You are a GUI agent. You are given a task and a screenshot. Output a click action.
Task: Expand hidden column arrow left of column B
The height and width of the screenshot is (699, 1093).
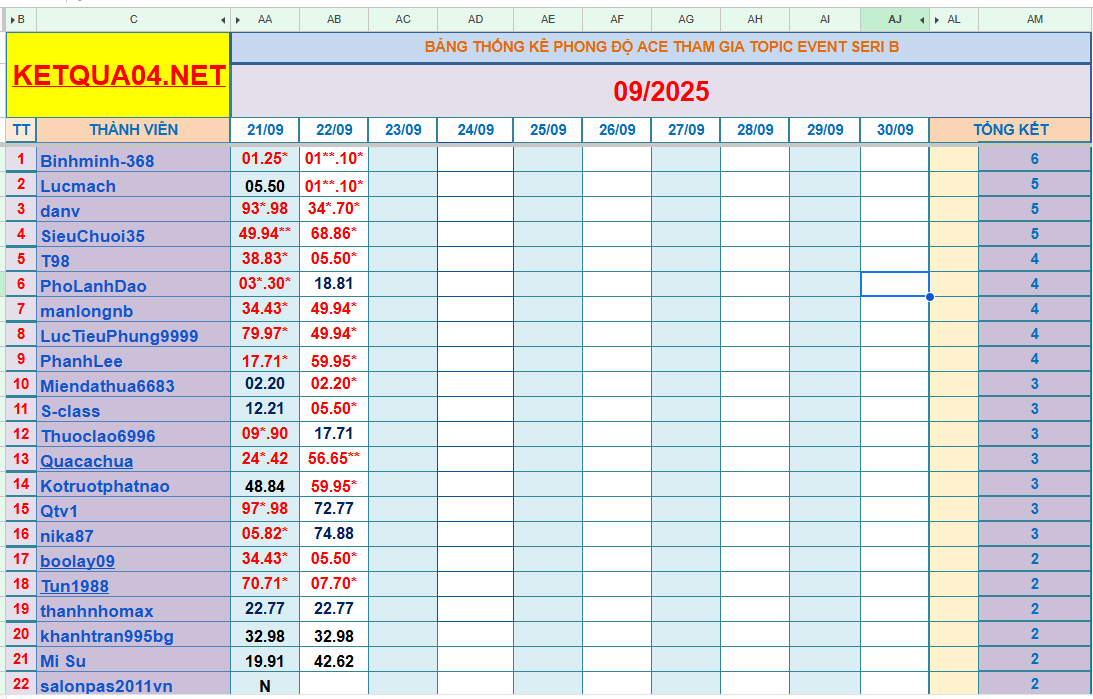11,20
